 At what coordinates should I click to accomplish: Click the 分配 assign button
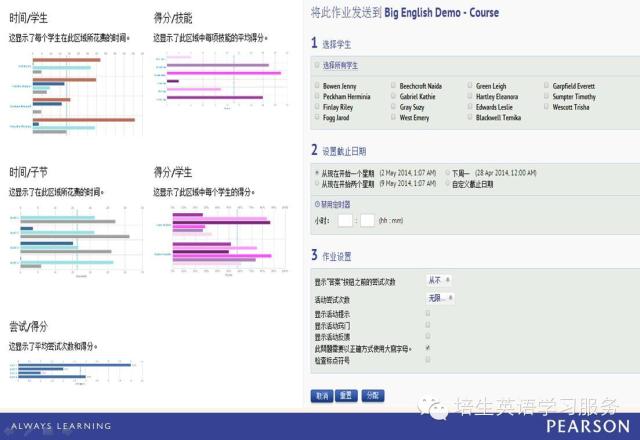point(372,396)
